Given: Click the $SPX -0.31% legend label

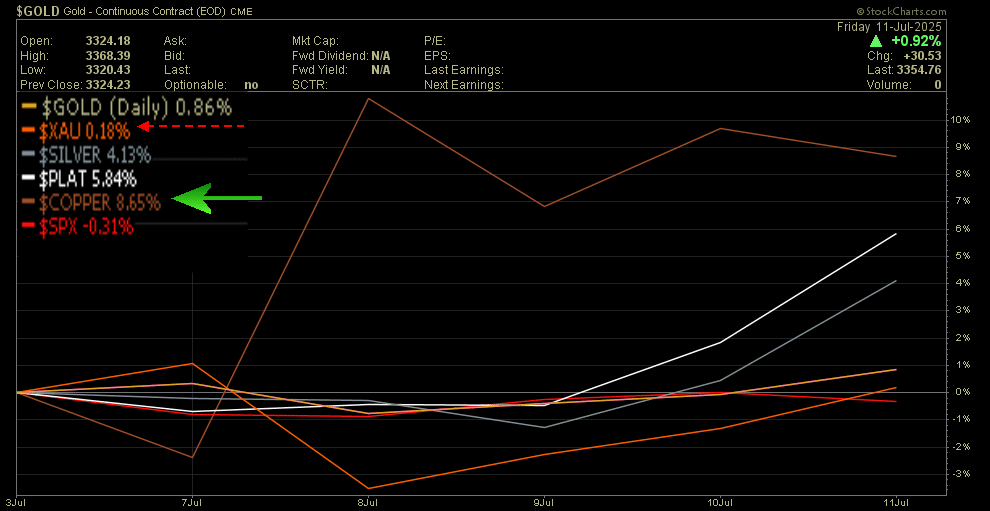Looking at the screenshot, I should click(86, 227).
